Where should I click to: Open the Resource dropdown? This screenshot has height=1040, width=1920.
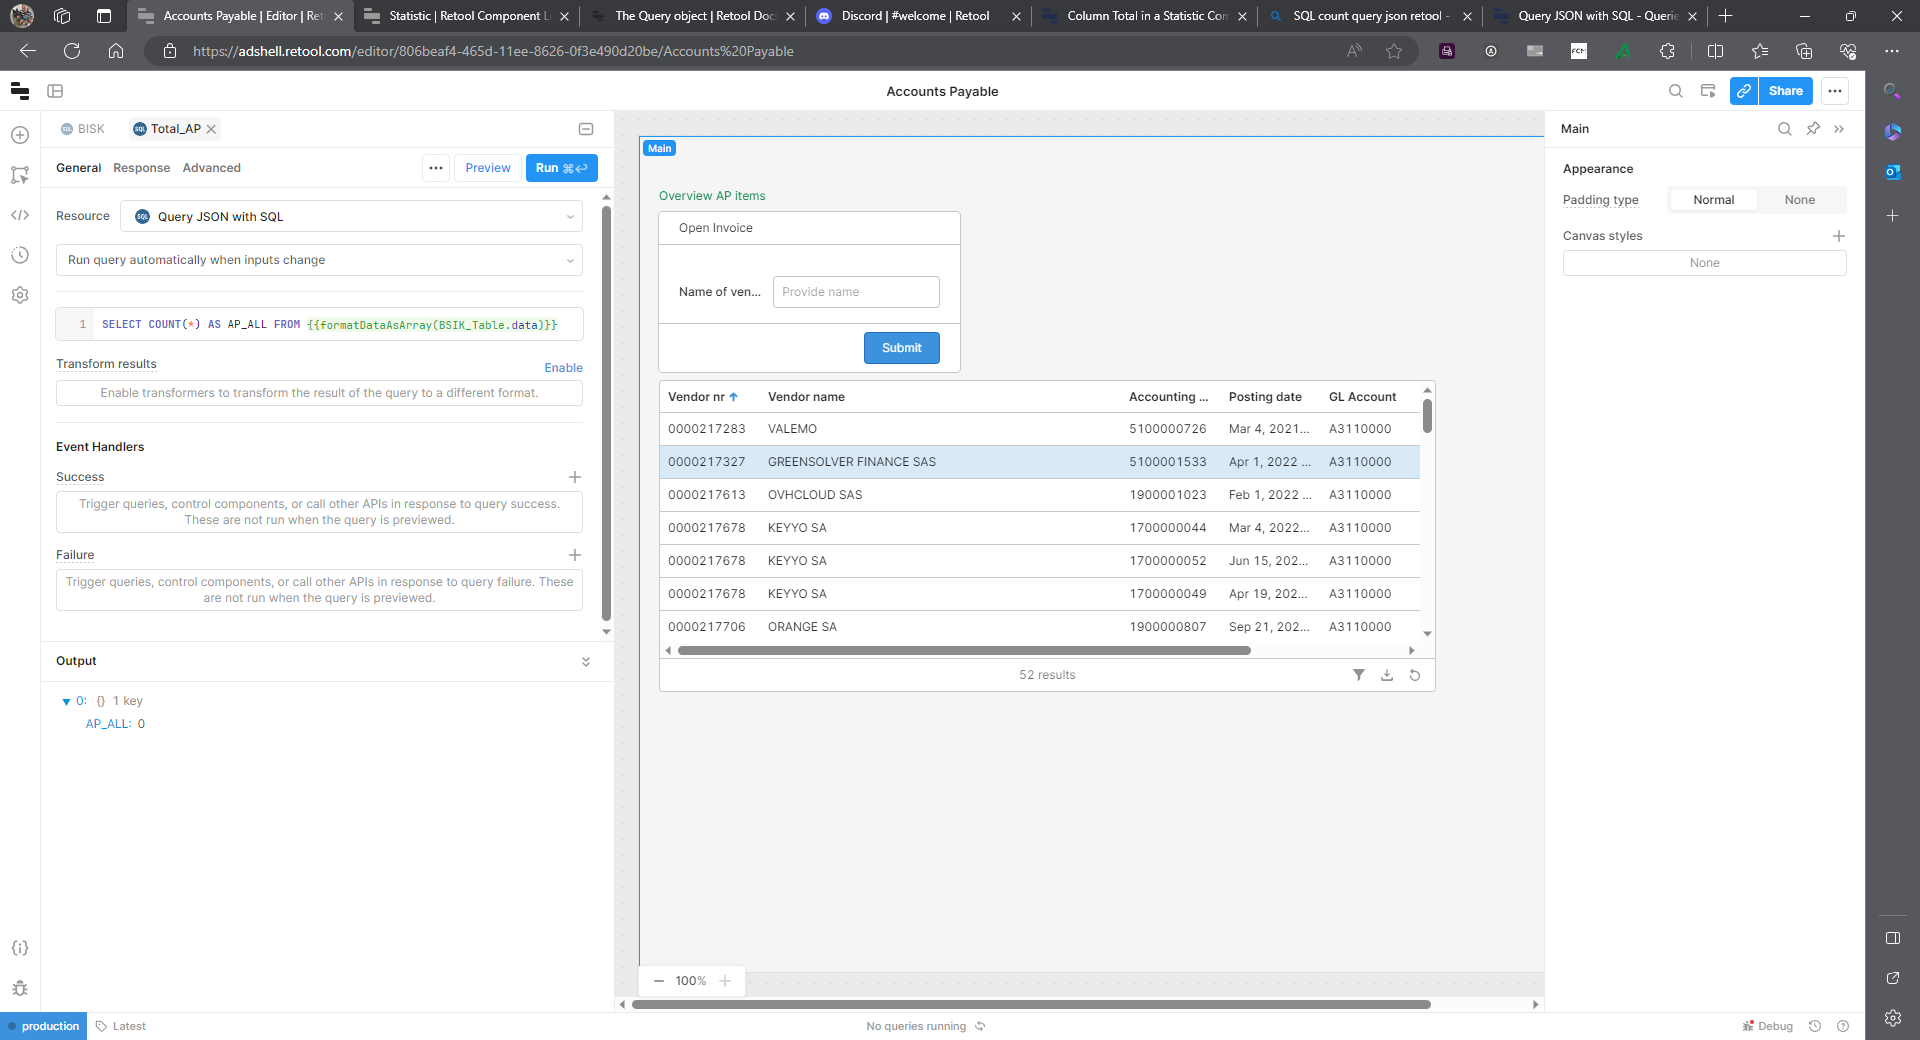351,217
